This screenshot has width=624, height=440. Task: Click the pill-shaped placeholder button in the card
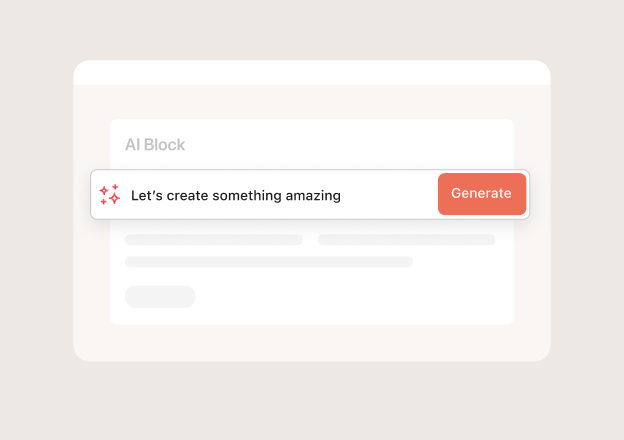pos(160,297)
